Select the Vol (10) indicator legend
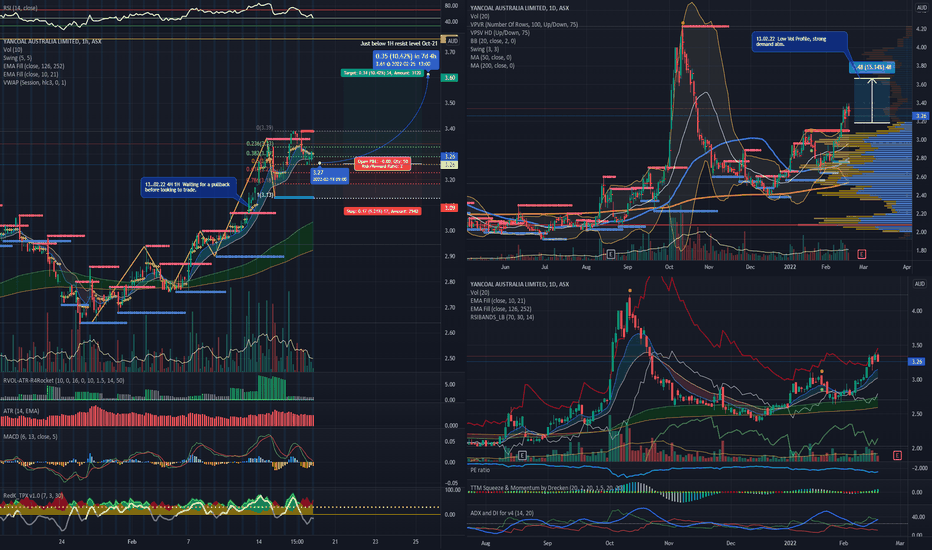The height and width of the screenshot is (550, 932). 12,50
